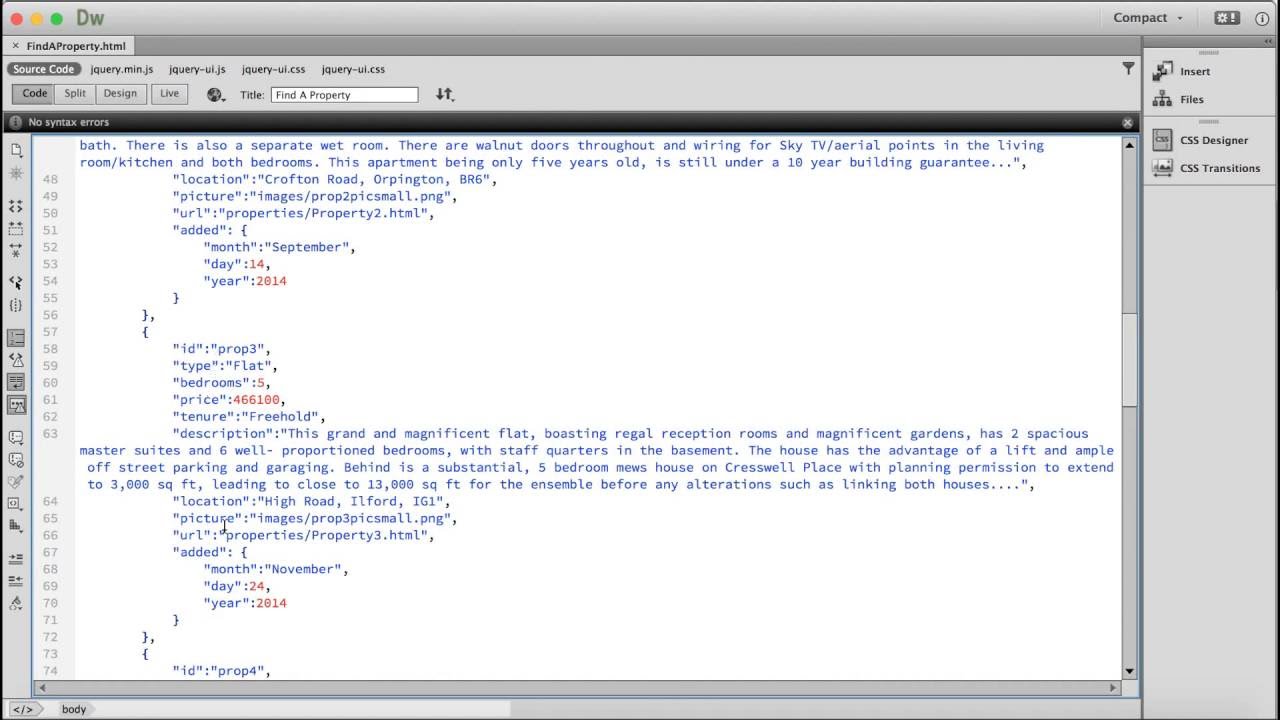The width and height of the screenshot is (1280, 720).
Task: Open the Sync Settings icon in title bar
Action: coord(1227,18)
